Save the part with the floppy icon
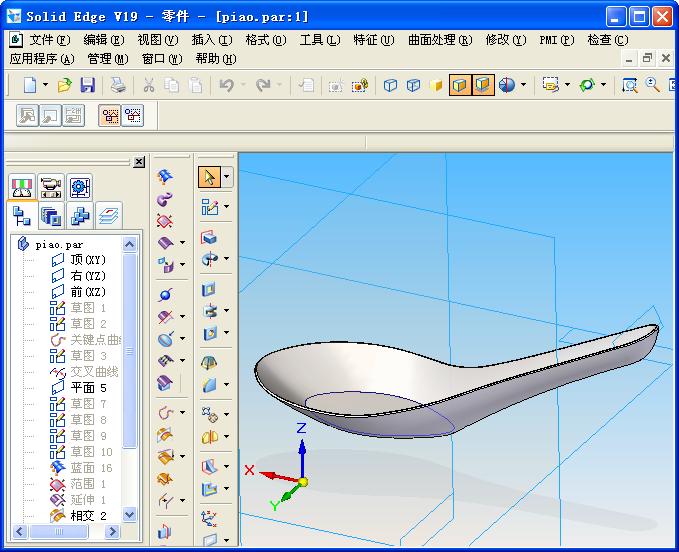 87,85
